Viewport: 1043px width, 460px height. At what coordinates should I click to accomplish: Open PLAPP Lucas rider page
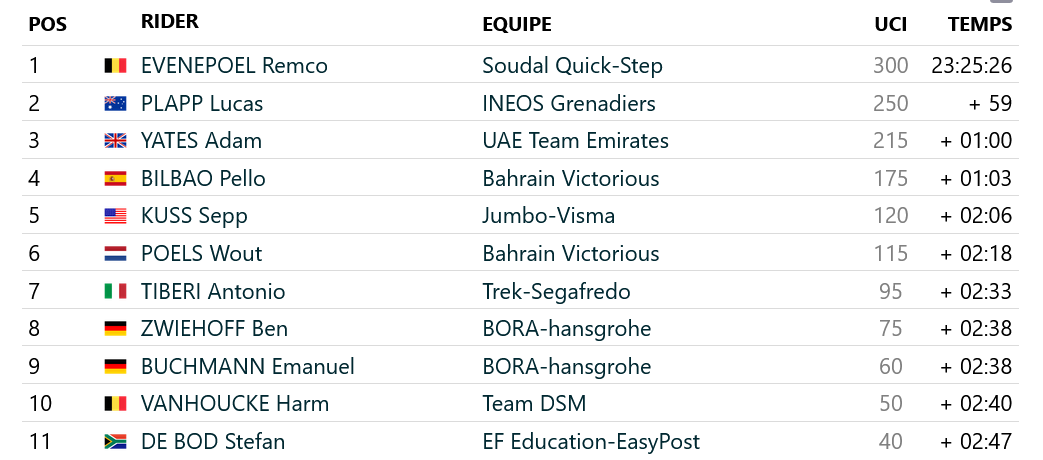[202, 103]
